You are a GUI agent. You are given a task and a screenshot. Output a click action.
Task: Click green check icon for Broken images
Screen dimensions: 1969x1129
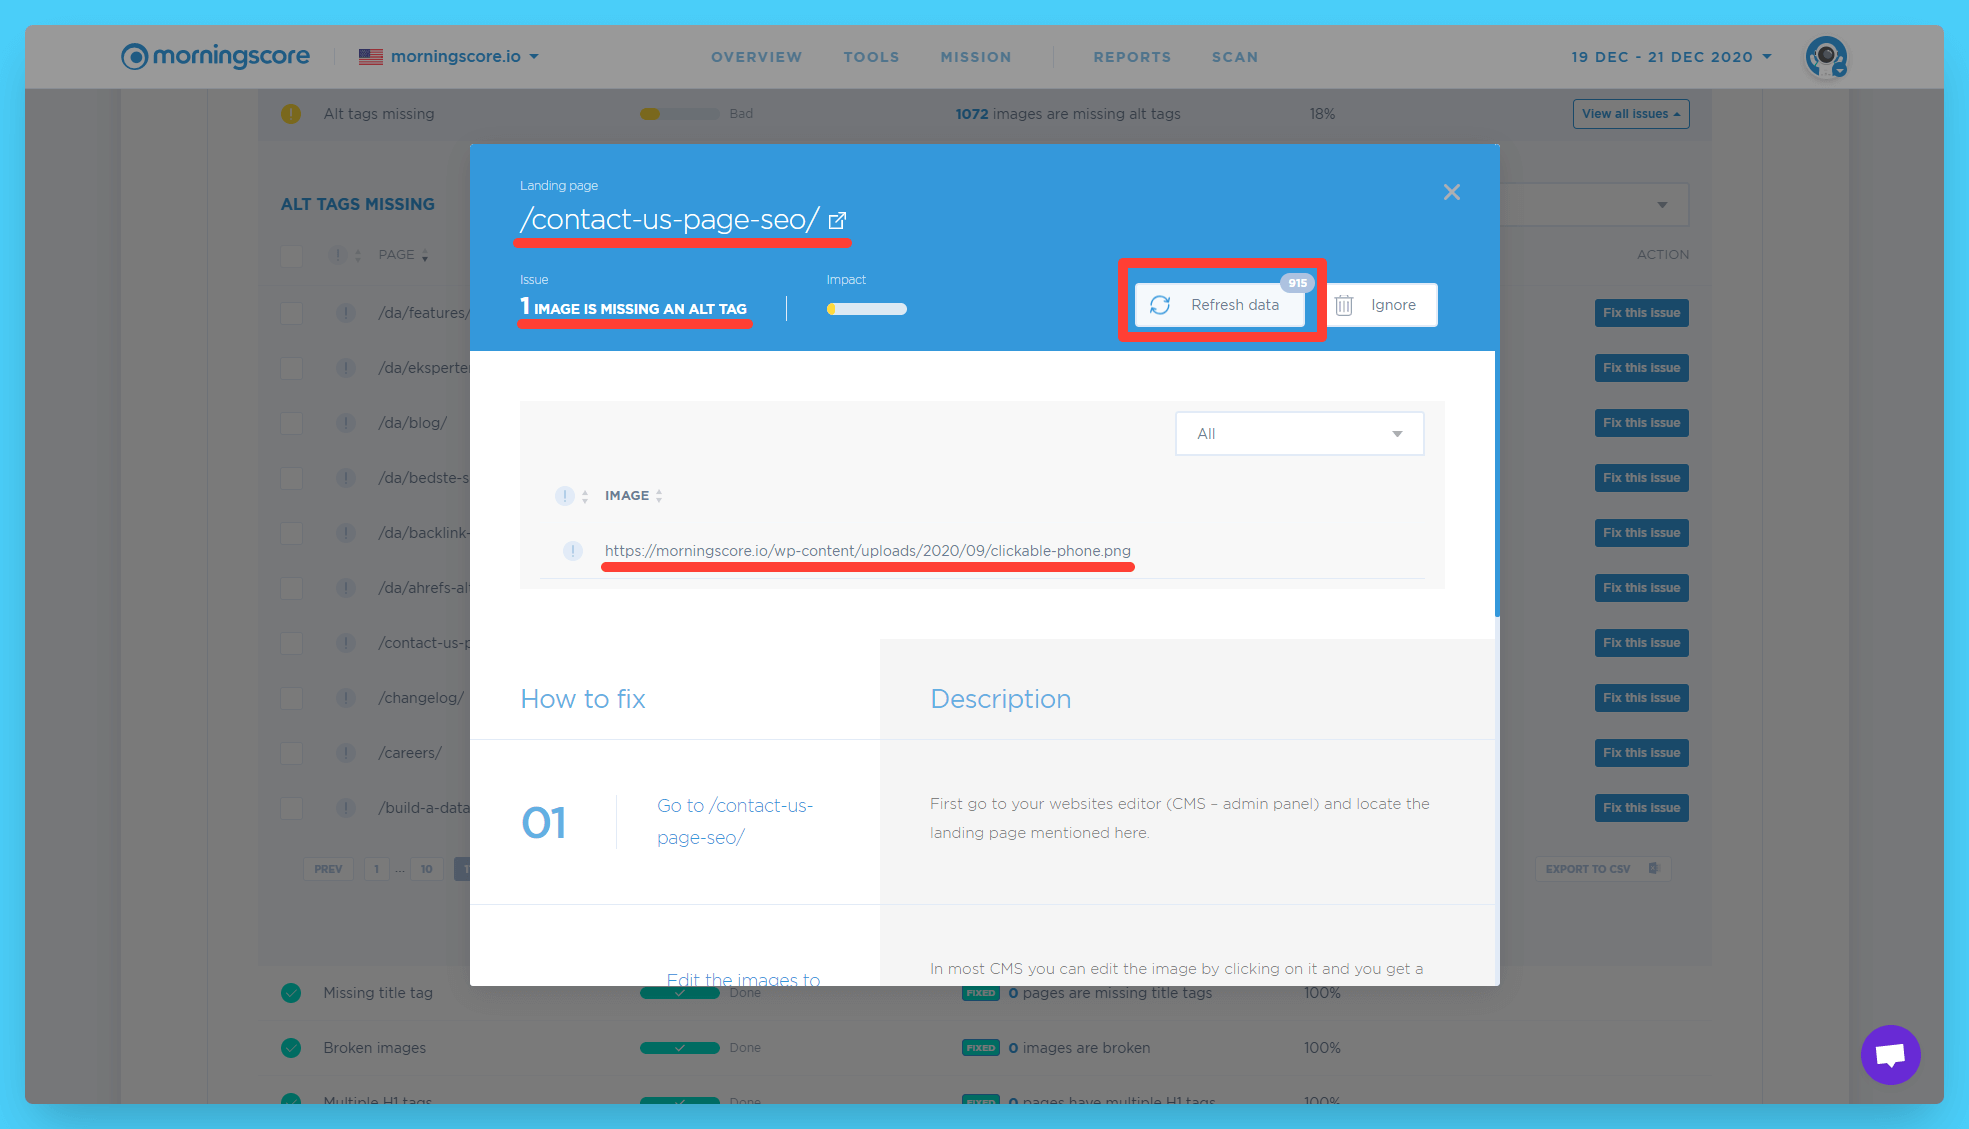tap(291, 1048)
